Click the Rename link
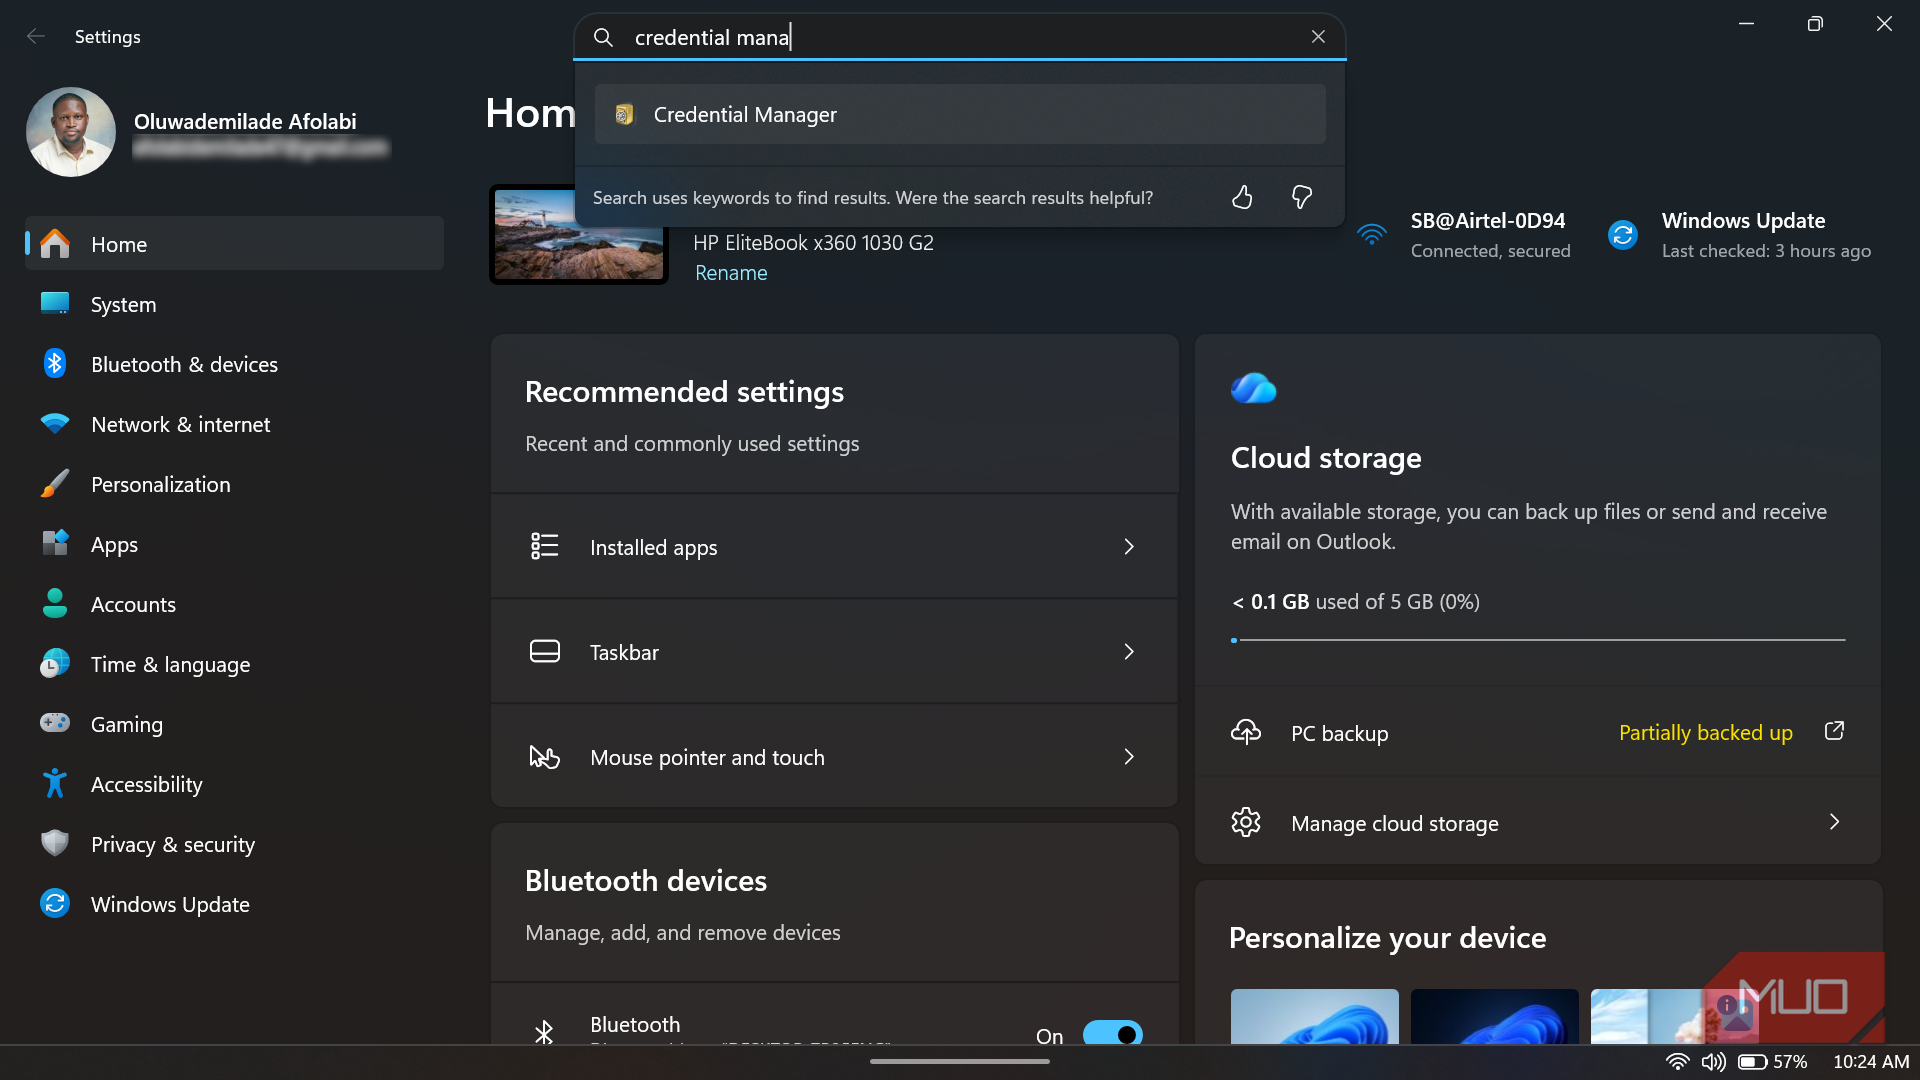 731,273
